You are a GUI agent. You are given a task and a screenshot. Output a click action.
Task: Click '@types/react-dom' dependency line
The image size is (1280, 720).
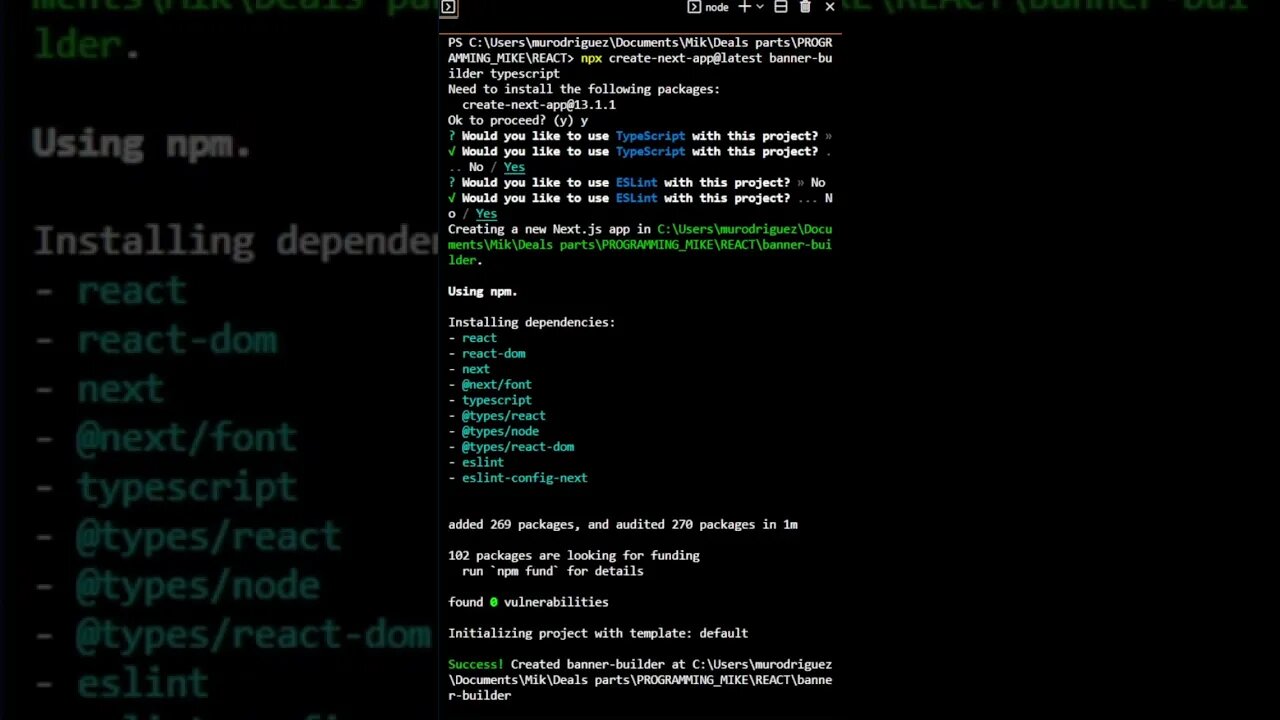click(511, 447)
